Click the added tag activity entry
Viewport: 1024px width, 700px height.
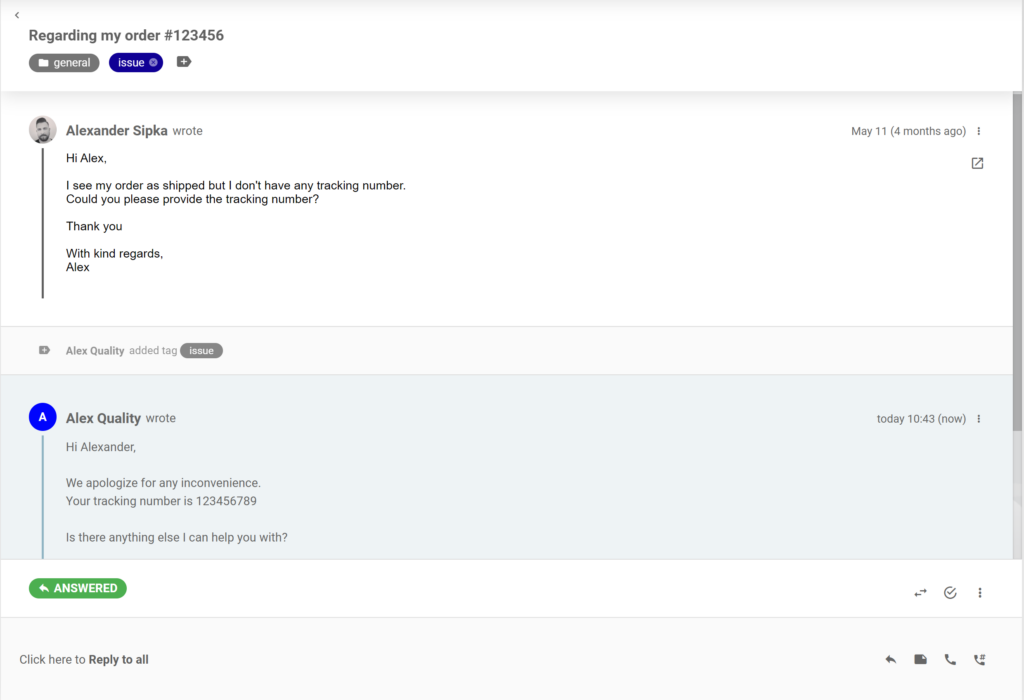pos(130,350)
